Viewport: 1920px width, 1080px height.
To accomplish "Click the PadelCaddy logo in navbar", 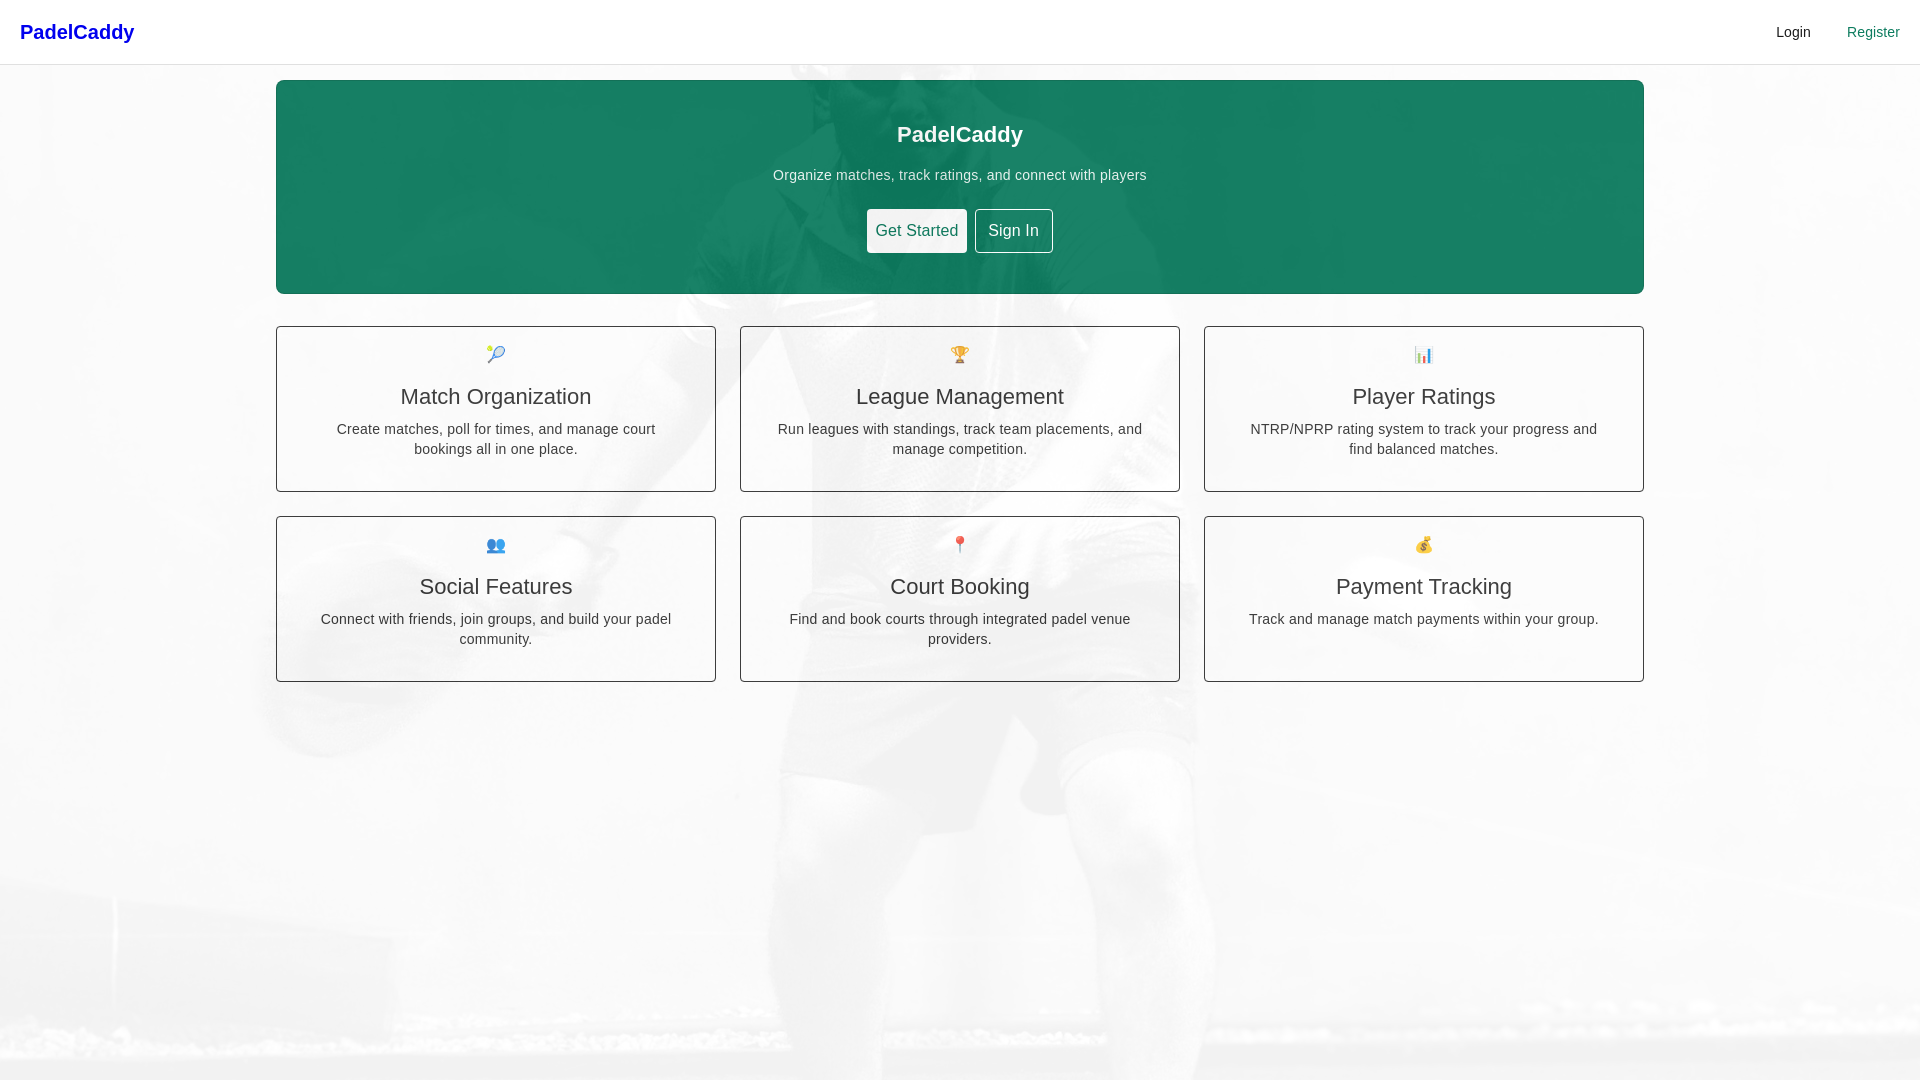I will [77, 32].
